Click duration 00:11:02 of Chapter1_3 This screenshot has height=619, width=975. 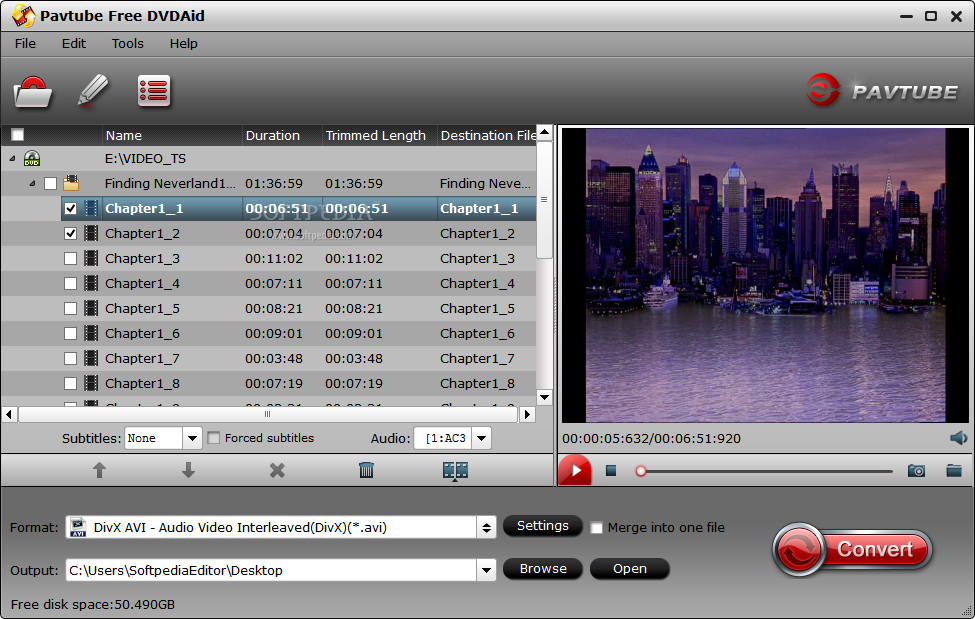click(x=274, y=259)
